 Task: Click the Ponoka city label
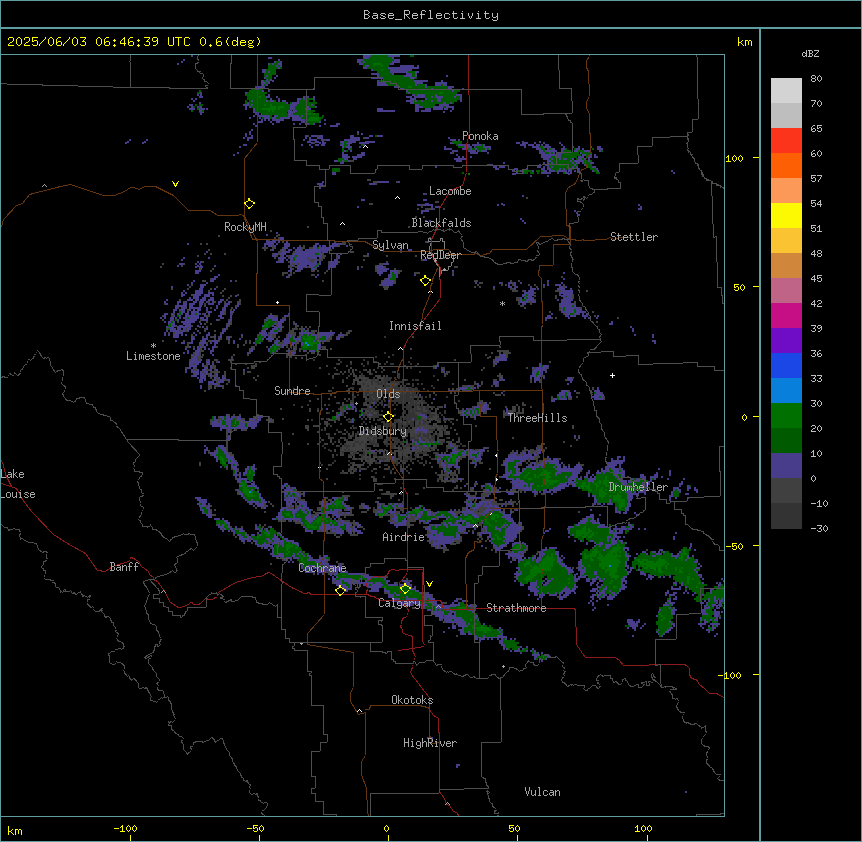[x=480, y=136]
